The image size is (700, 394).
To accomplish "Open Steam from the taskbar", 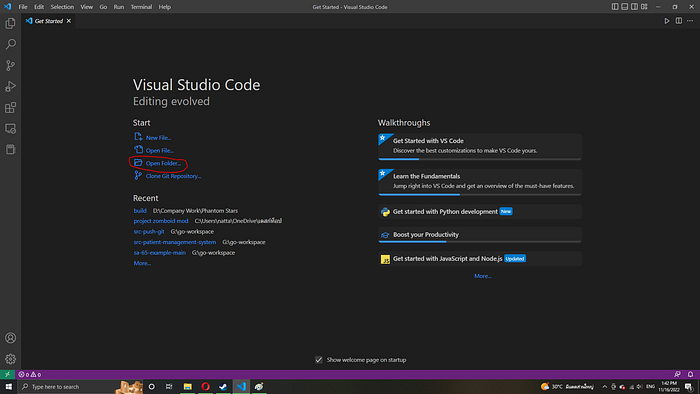I will click(x=223, y=386).
